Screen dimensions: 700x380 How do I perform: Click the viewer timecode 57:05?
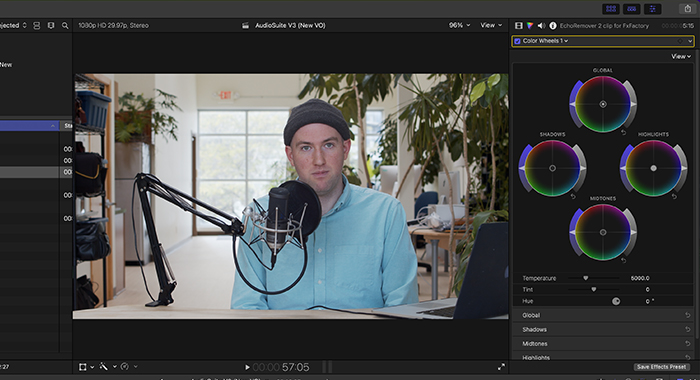(296, 367)
